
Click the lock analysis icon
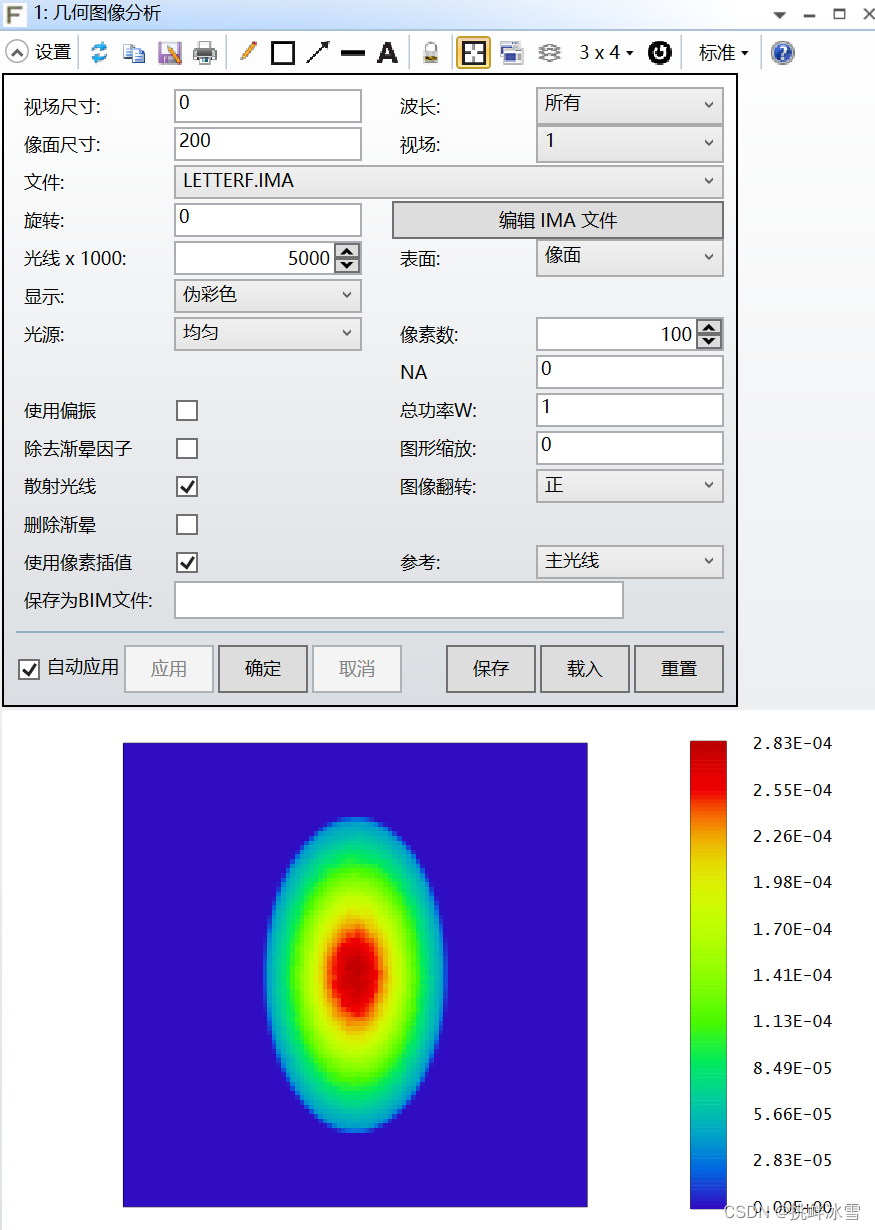point(430,52)
